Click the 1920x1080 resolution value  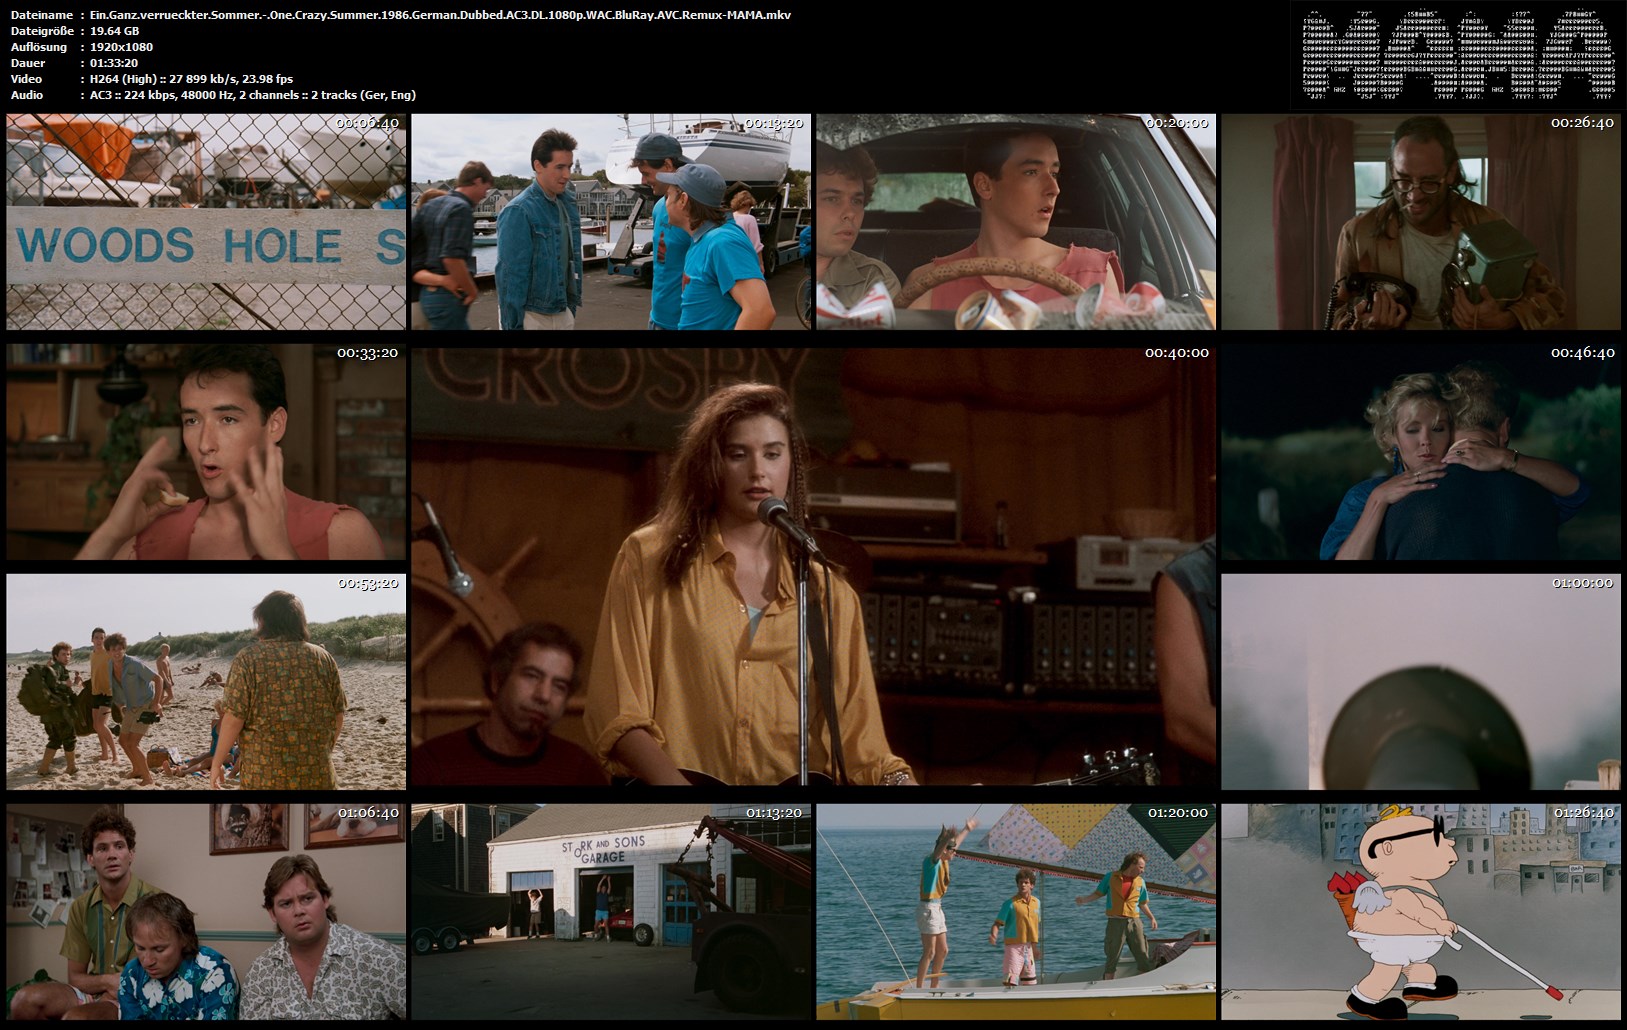tap(121, 47)
